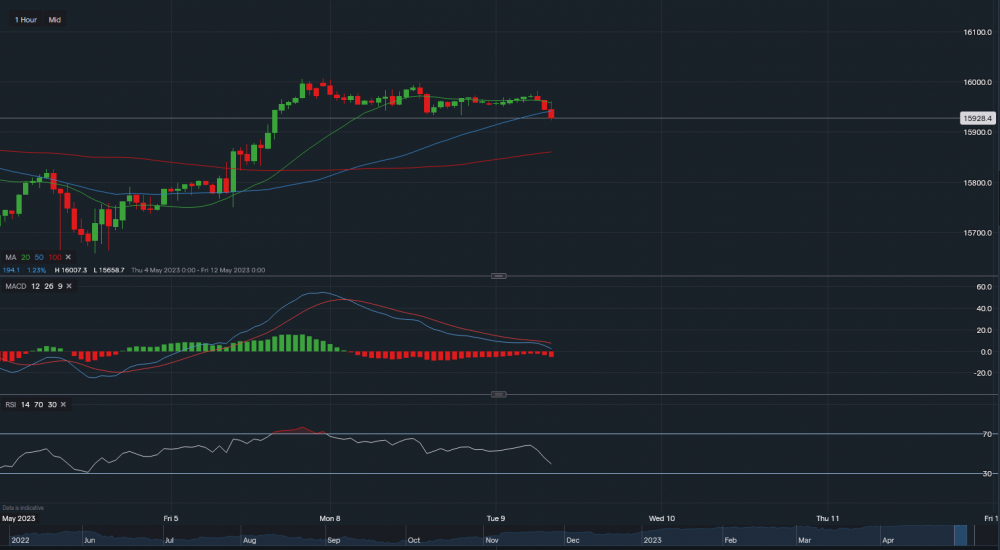Open the Mid price type dropdown

[x=55, y=19]
